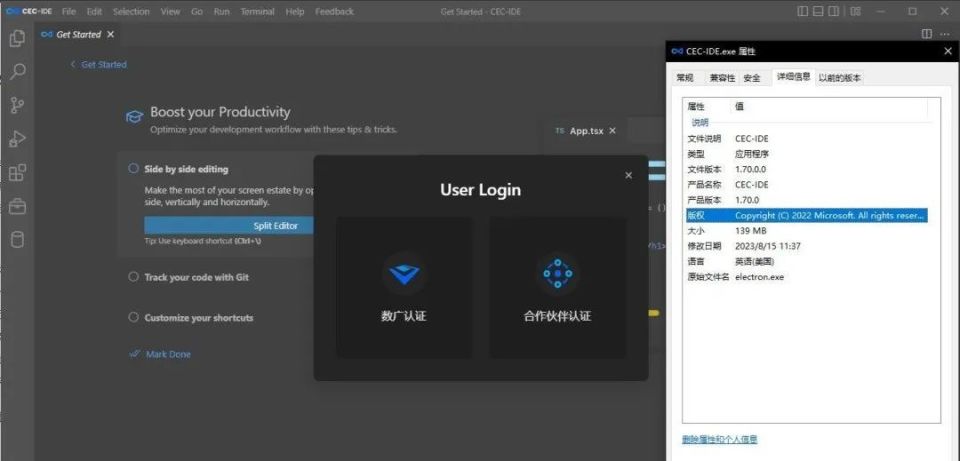Toggle secondary sidebar layout icon
The width and height of the screenshot is (960, 461).
coord(834,11)
